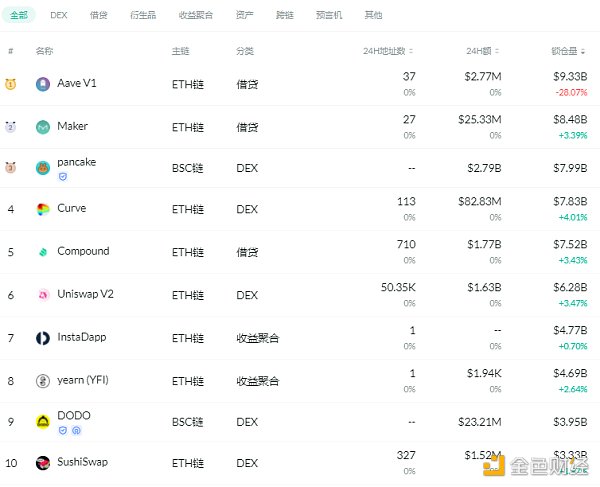Viewport: 600px width, 487px height.
Task: Select the 收益聚合 category tab
Action: (194, 16)
